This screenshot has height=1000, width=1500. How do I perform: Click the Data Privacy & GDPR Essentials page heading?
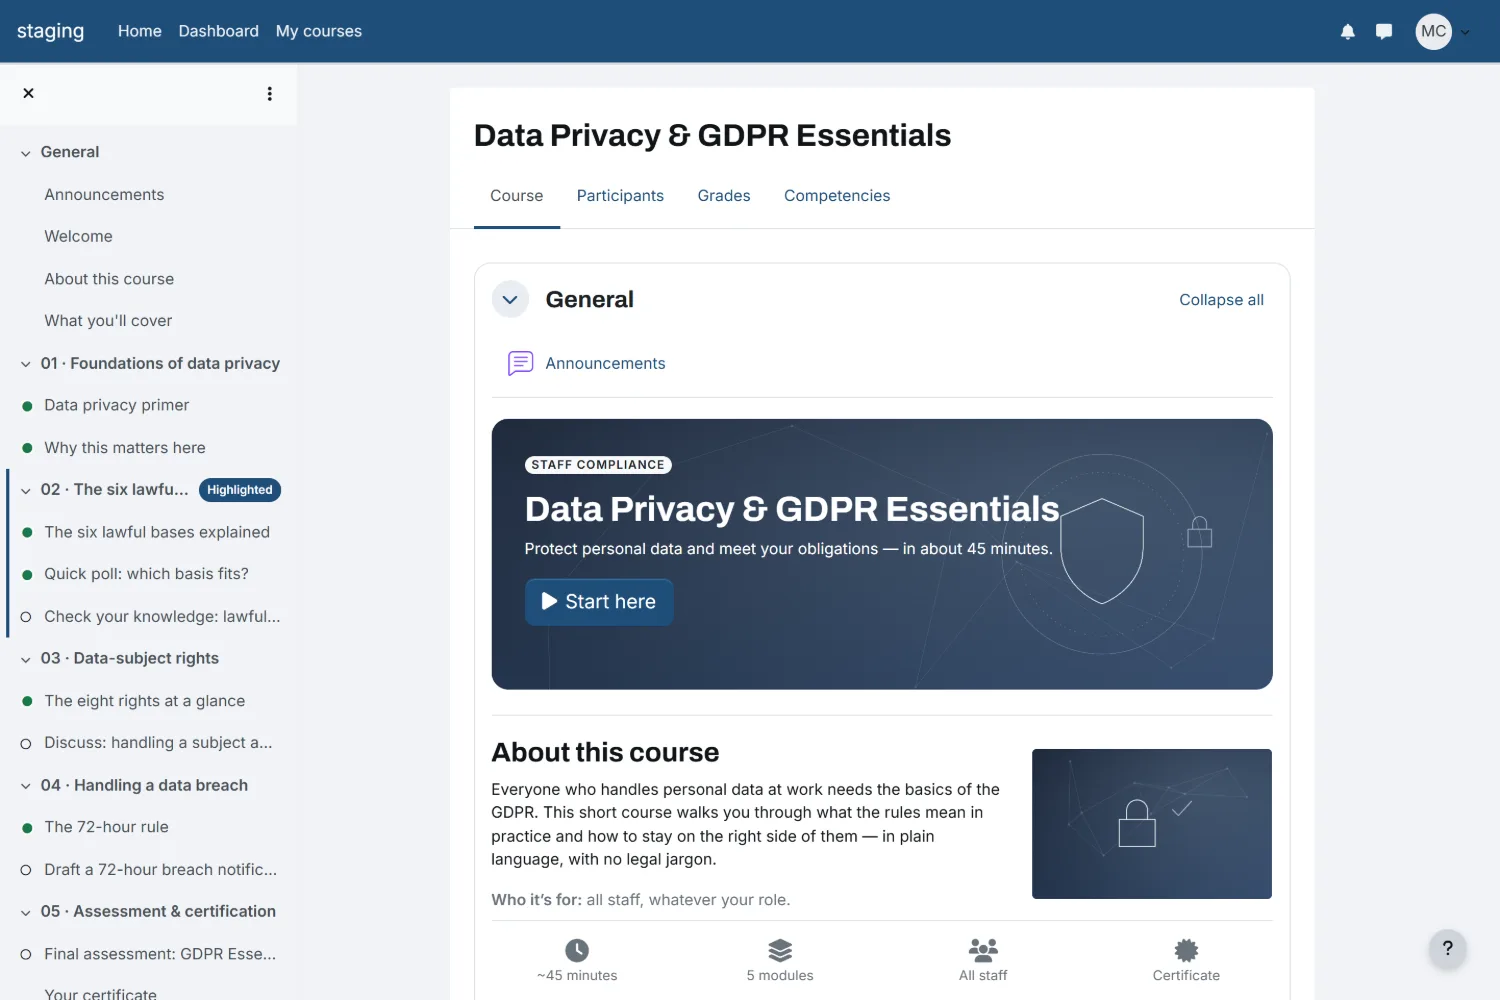(712, 135)
